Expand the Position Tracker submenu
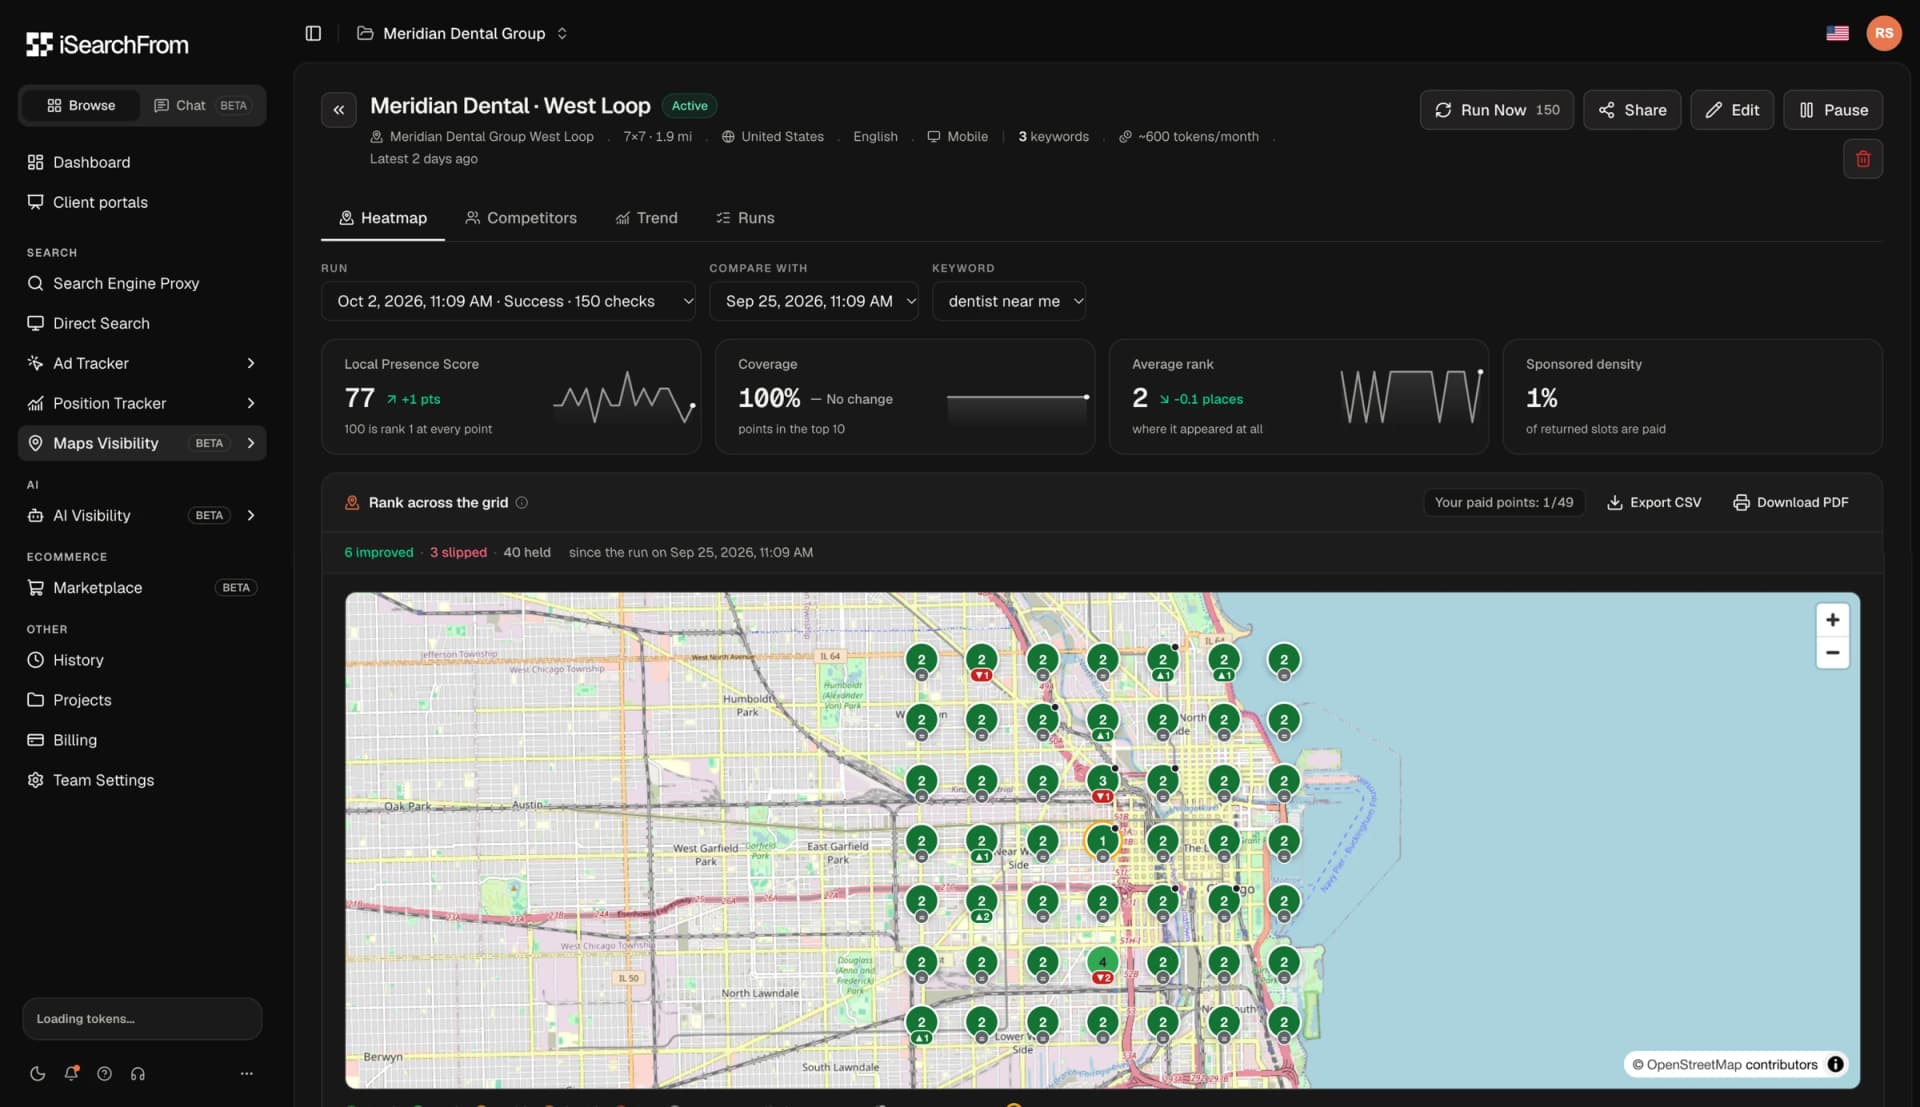Screen dimensions: 1920x1107 tap(250, 403)
